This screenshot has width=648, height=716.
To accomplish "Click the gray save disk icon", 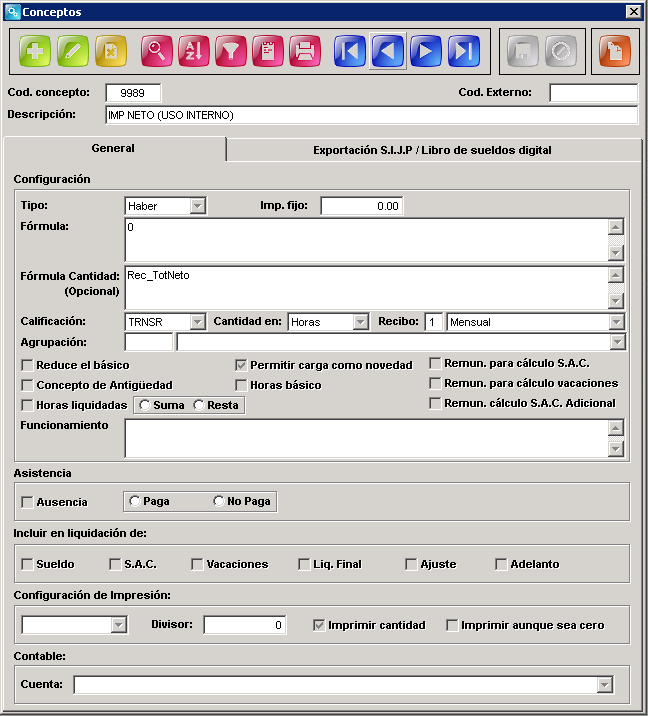I will pyautogui.click(x=523, y=51).
